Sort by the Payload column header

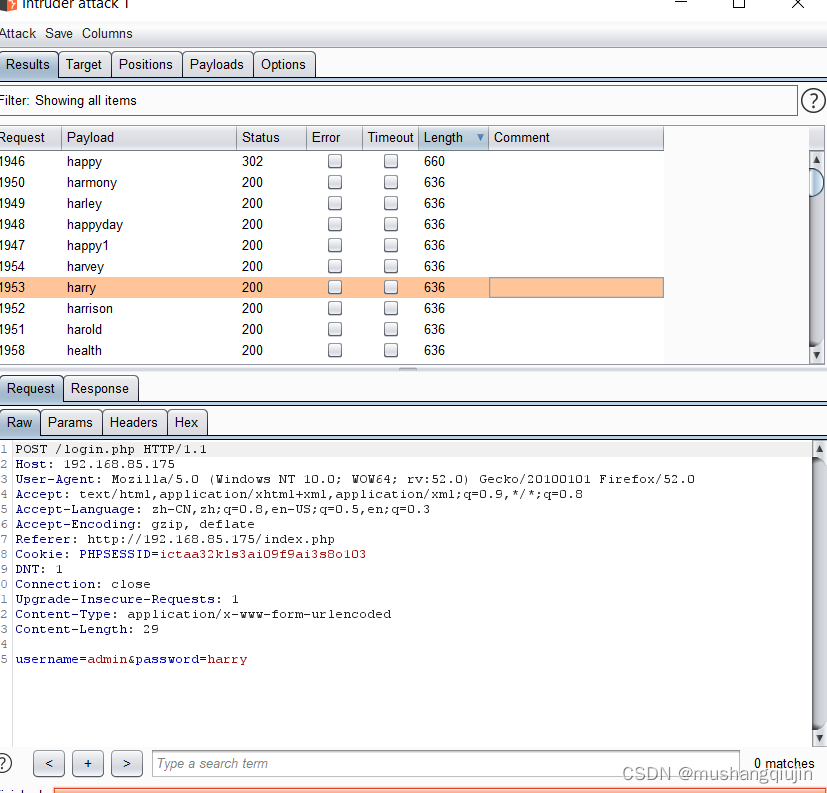pos(149,138)
